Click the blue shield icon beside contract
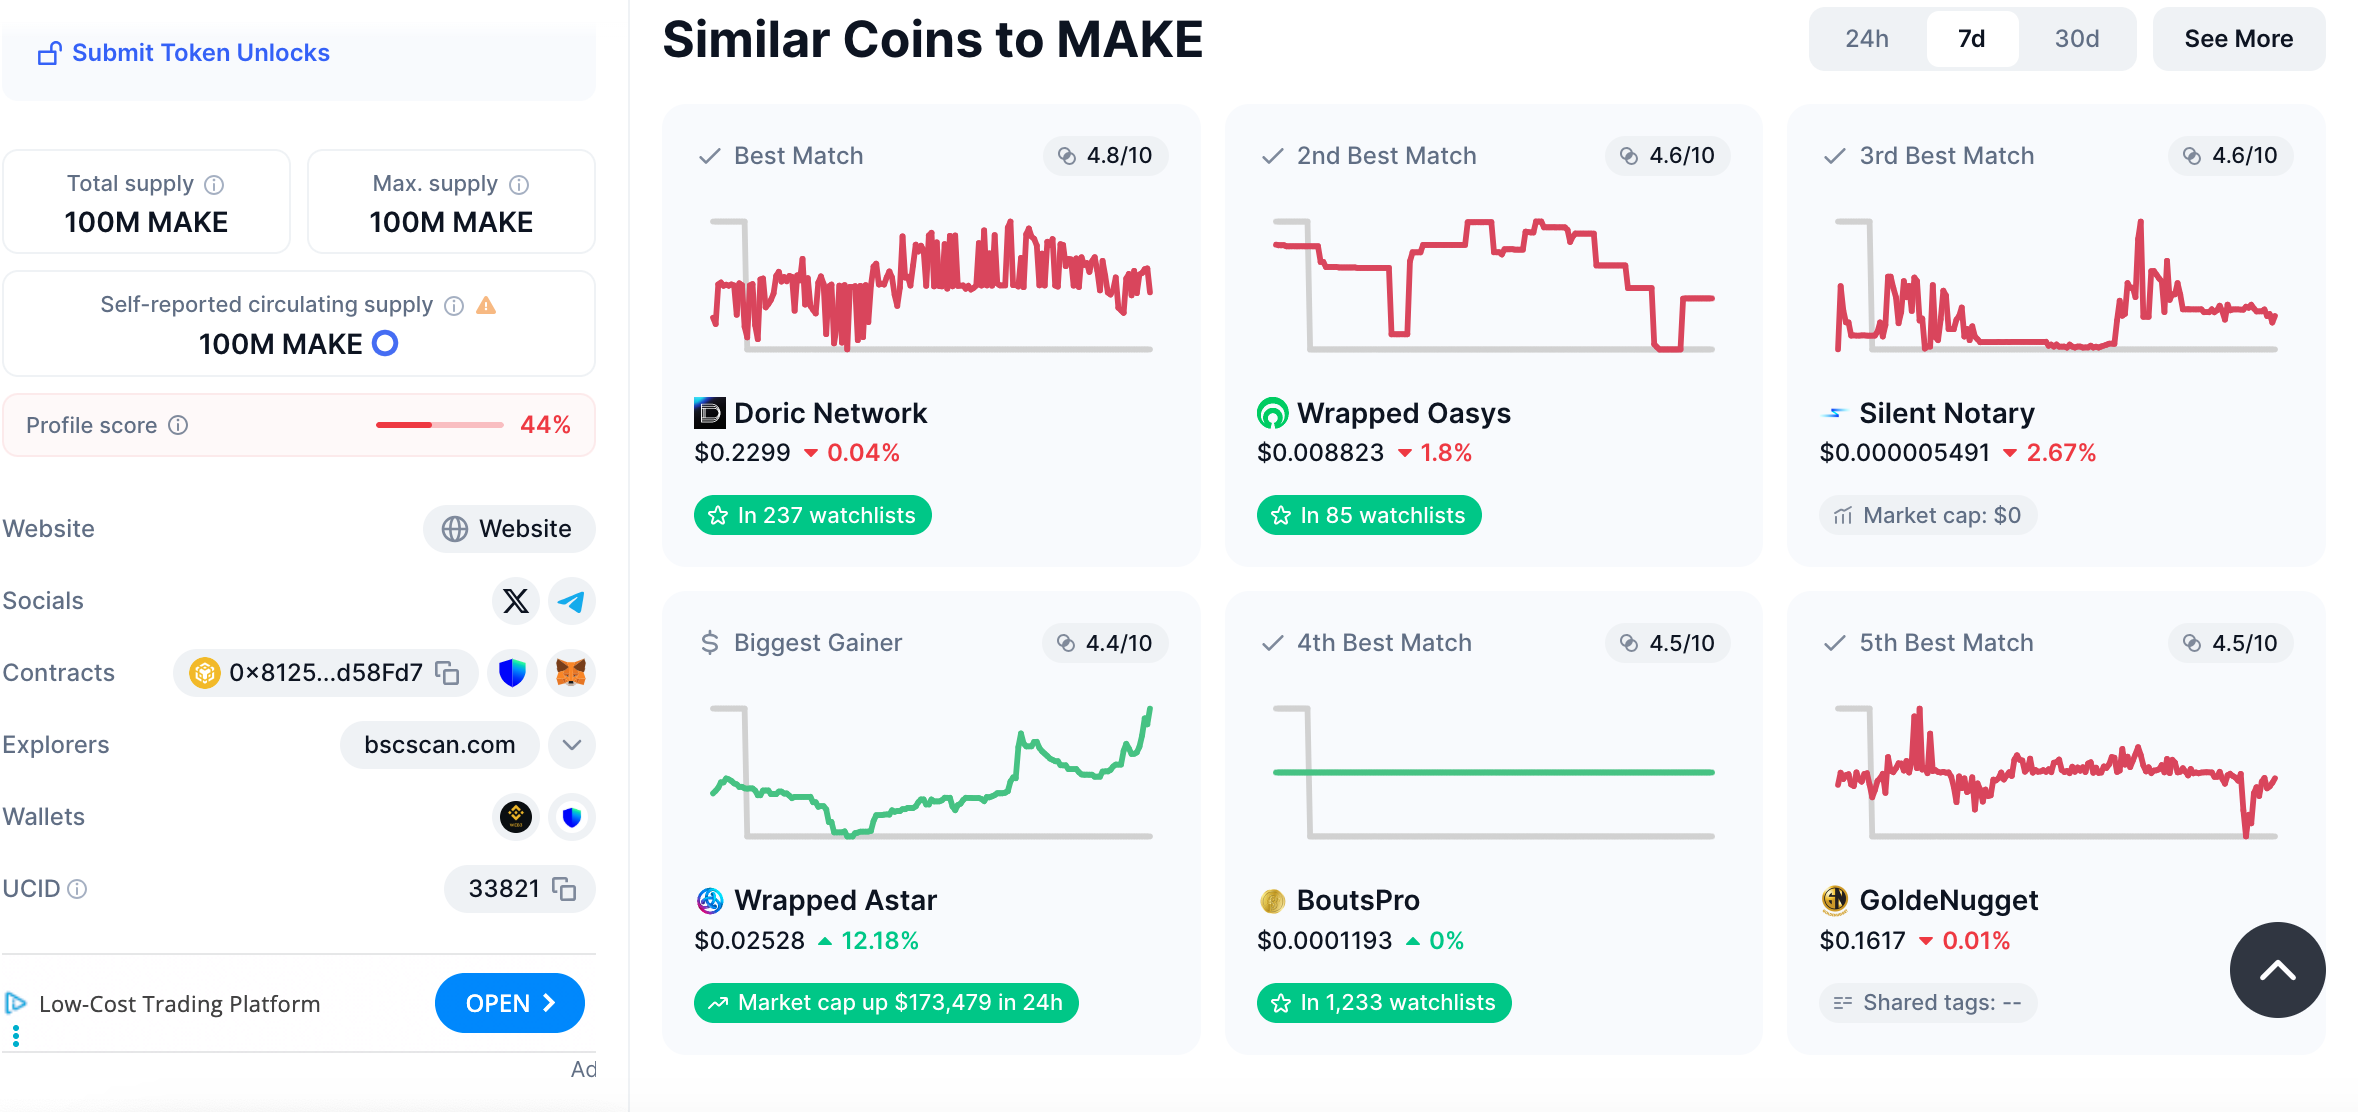This screenshot has width=2358, height=1112. [512, 673]
